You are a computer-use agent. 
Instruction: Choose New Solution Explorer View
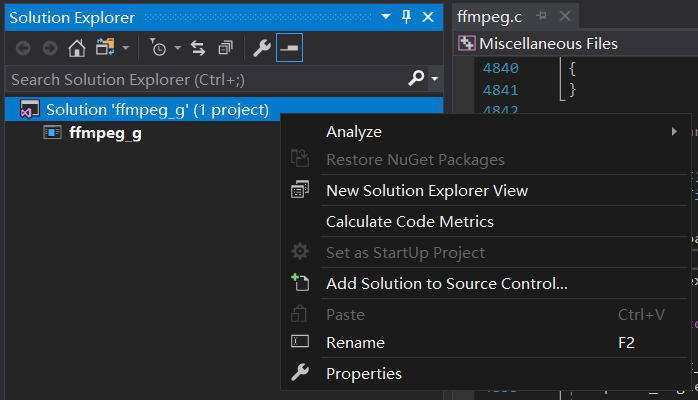[x=485, y=190]
